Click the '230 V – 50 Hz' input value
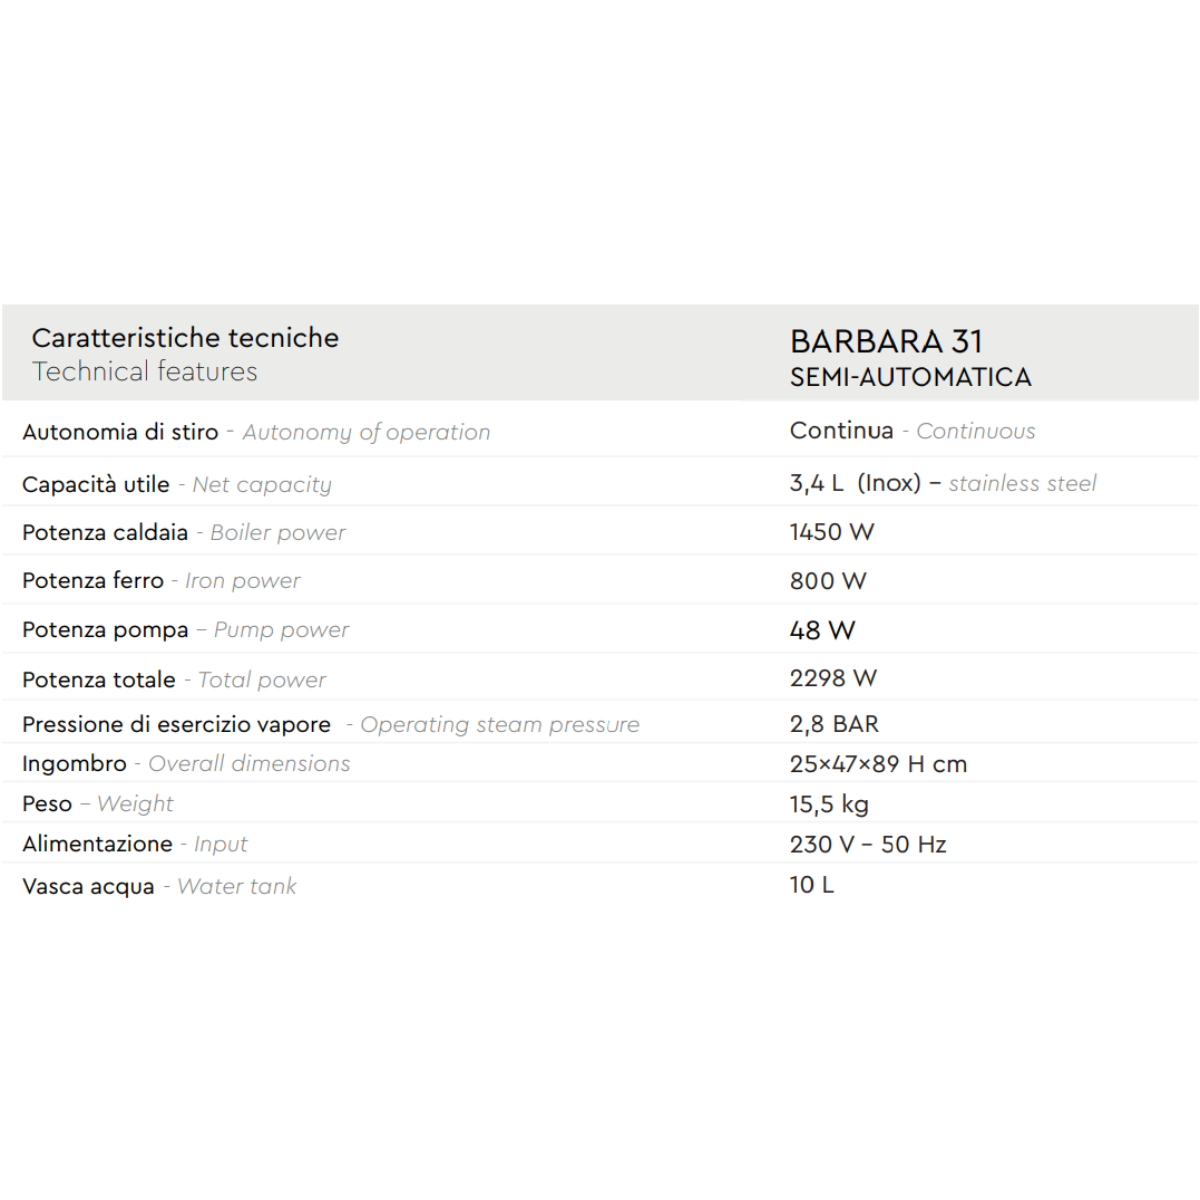The width and height of the screenshot is (1200, 1200). tap(867, 844)
